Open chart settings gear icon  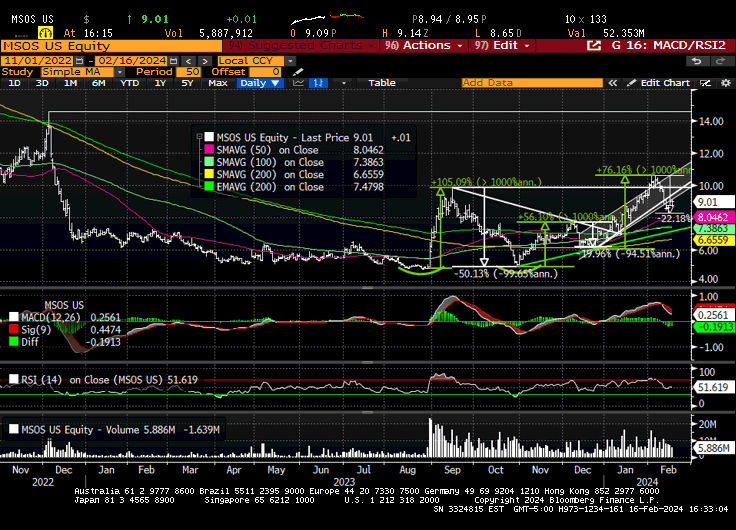(726, 83)
